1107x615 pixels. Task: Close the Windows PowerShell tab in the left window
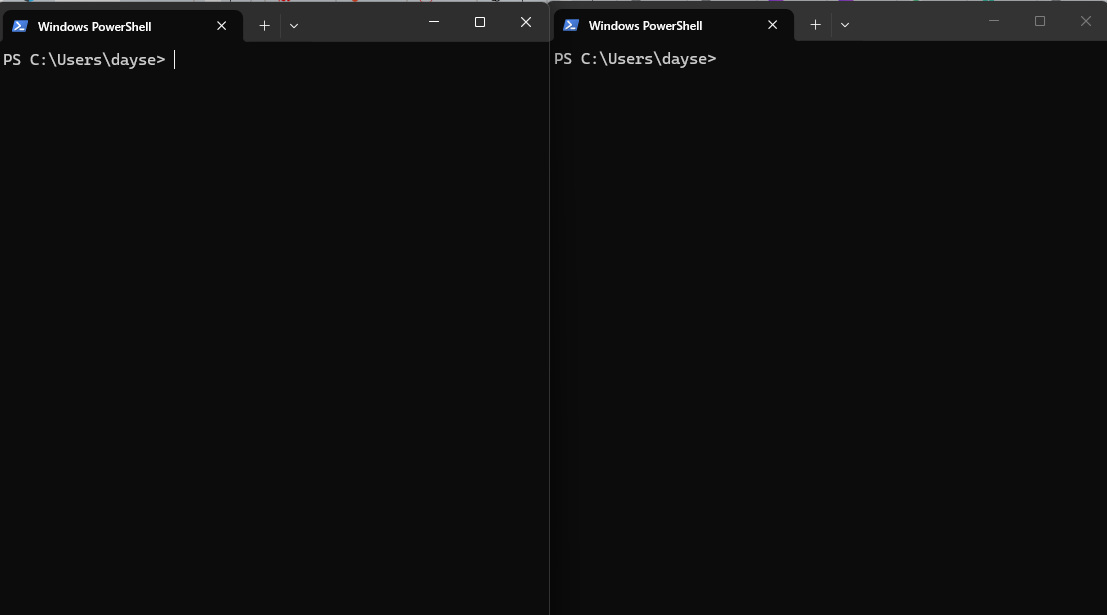click(222, 26)
